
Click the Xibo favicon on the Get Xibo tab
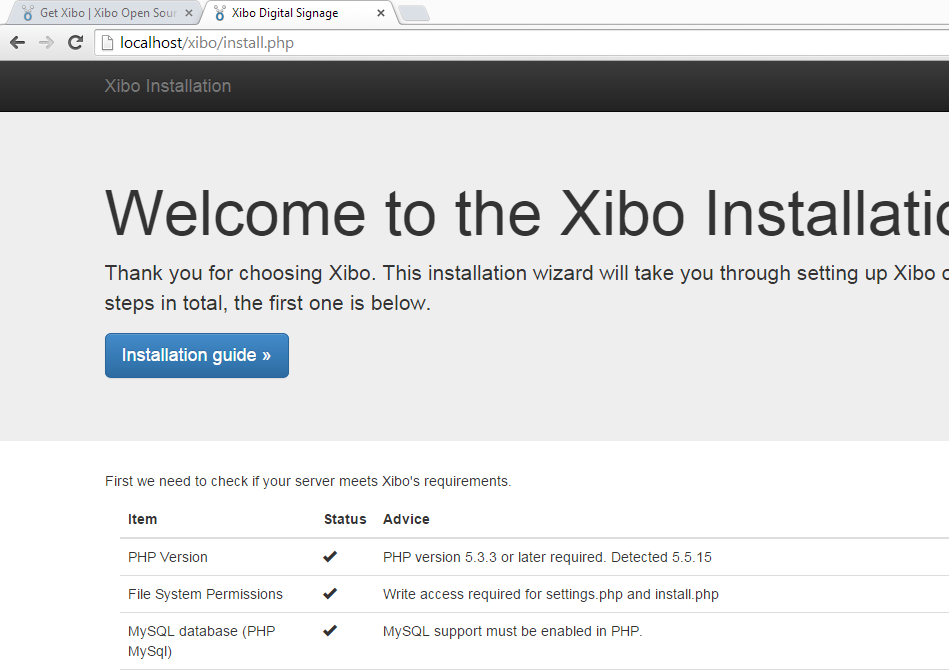pos(28,12)
